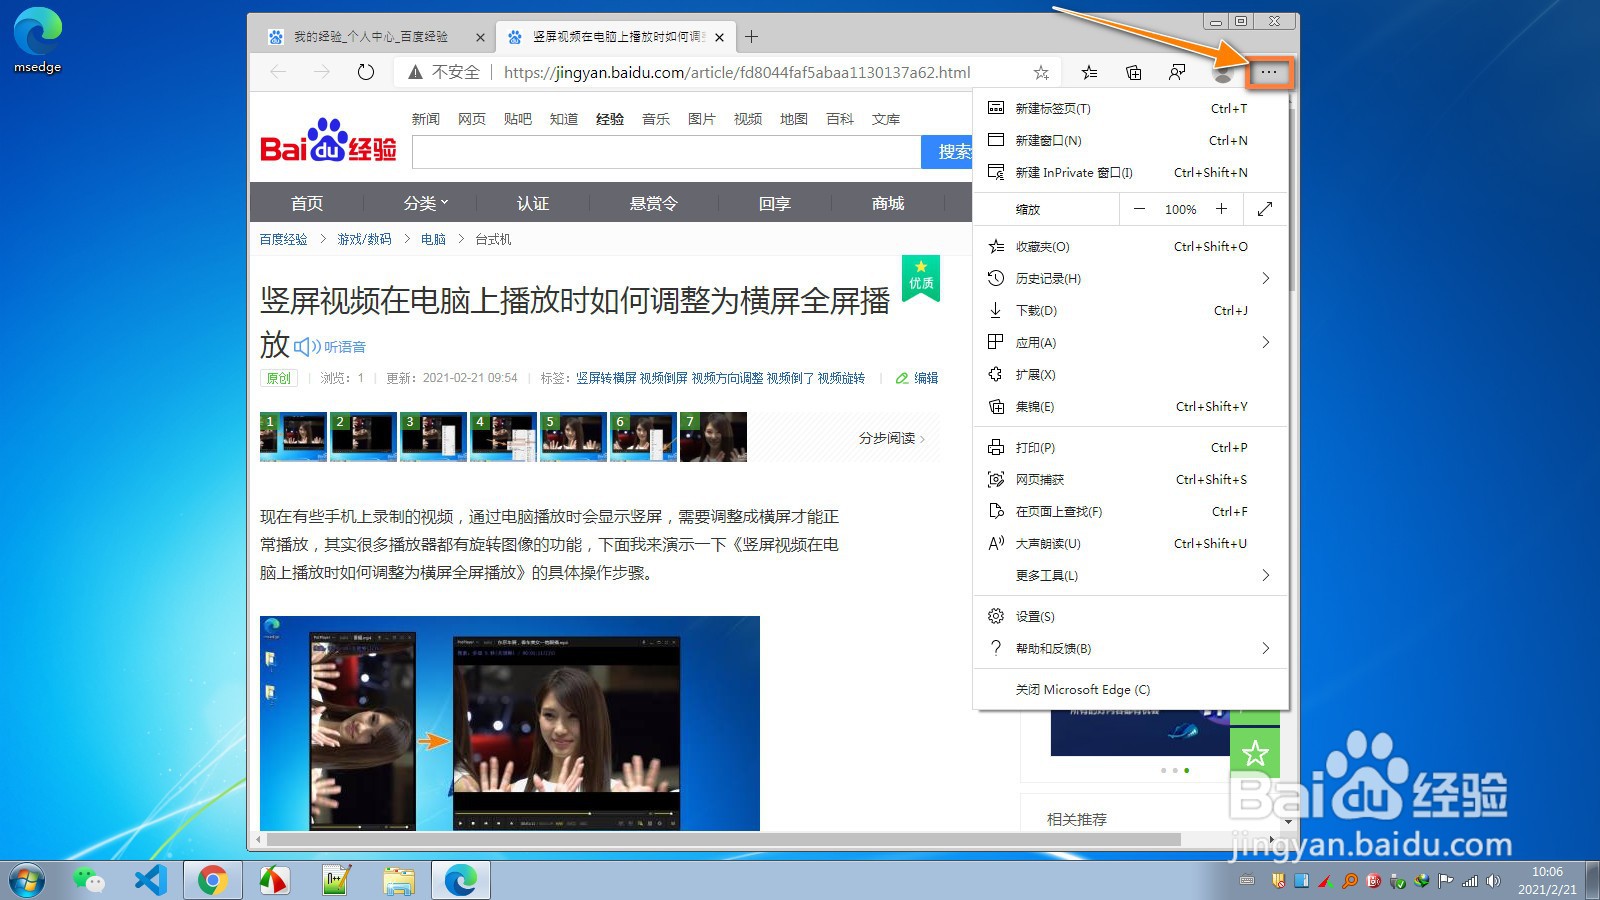1600x900 pixels.
Task: Expand the 帮助和反馈(B) submenu
Action: click(x=1130, y=648)
